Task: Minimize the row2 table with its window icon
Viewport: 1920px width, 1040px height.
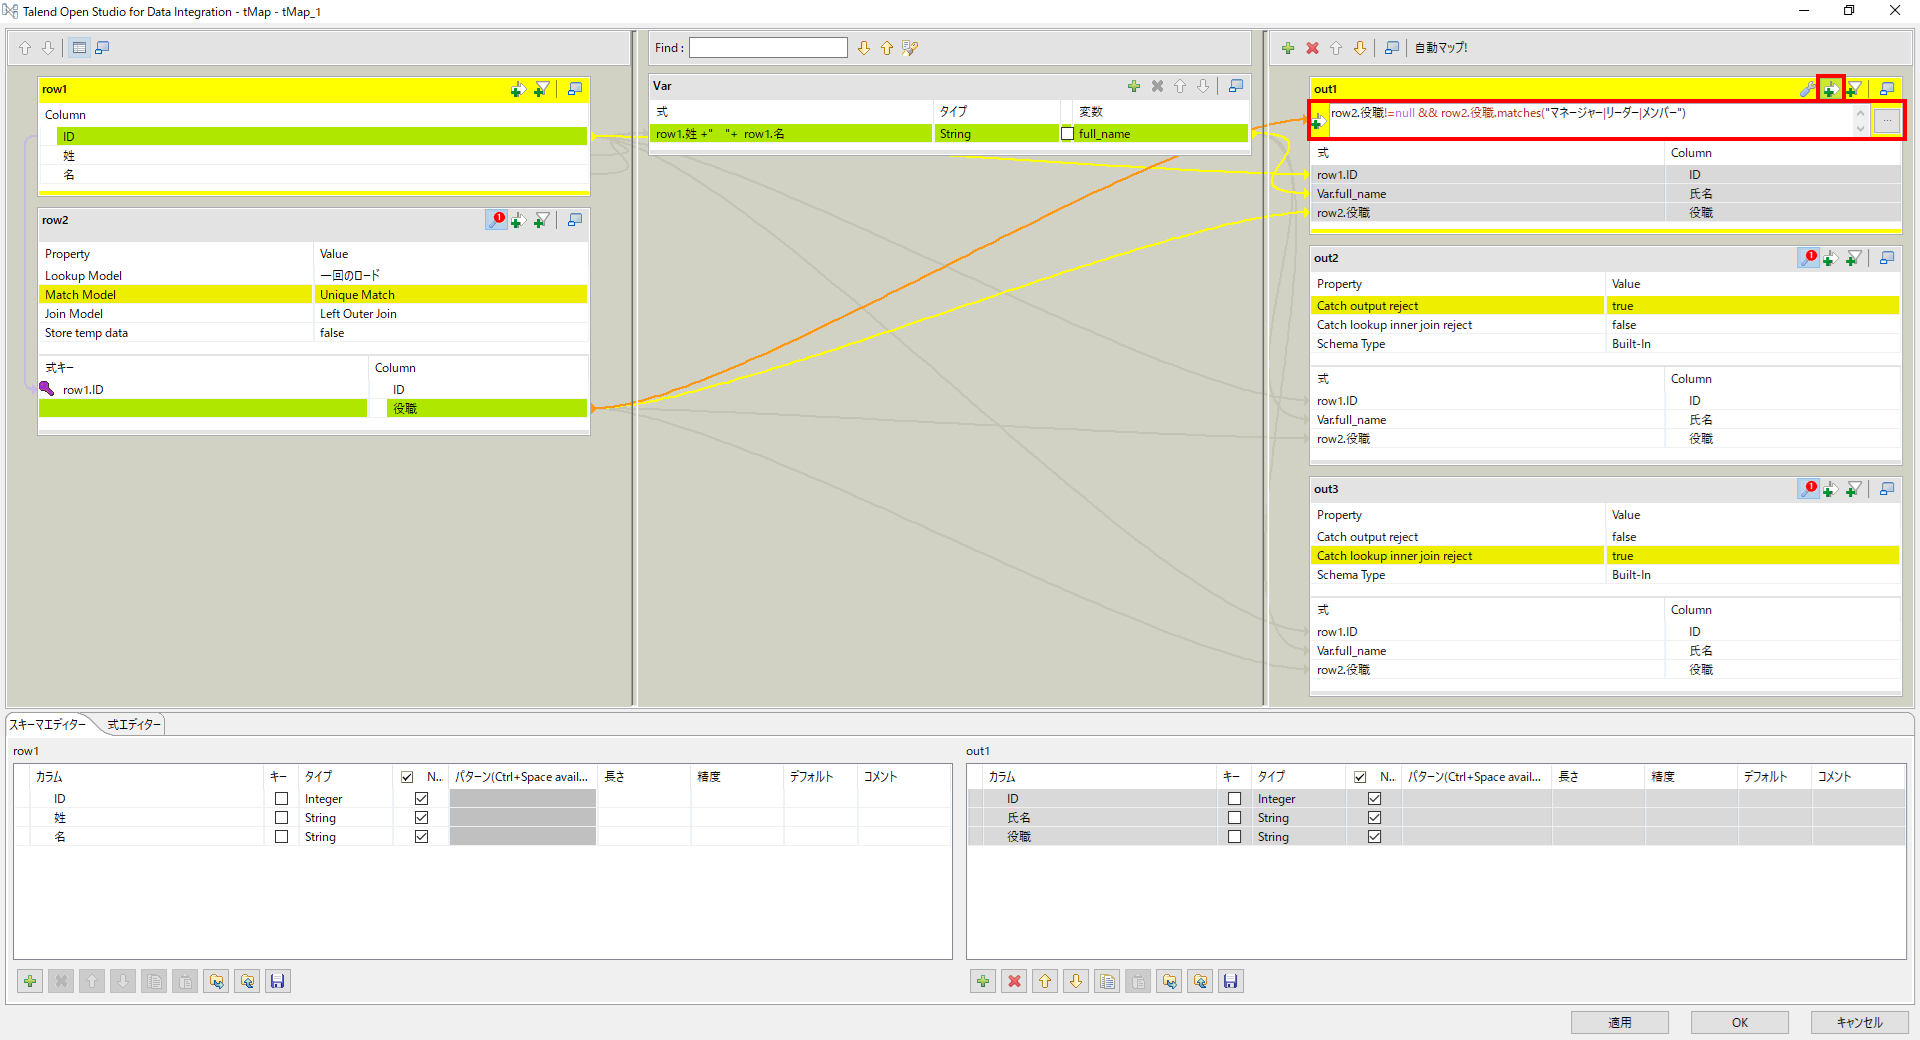Action: click(575, 220)
